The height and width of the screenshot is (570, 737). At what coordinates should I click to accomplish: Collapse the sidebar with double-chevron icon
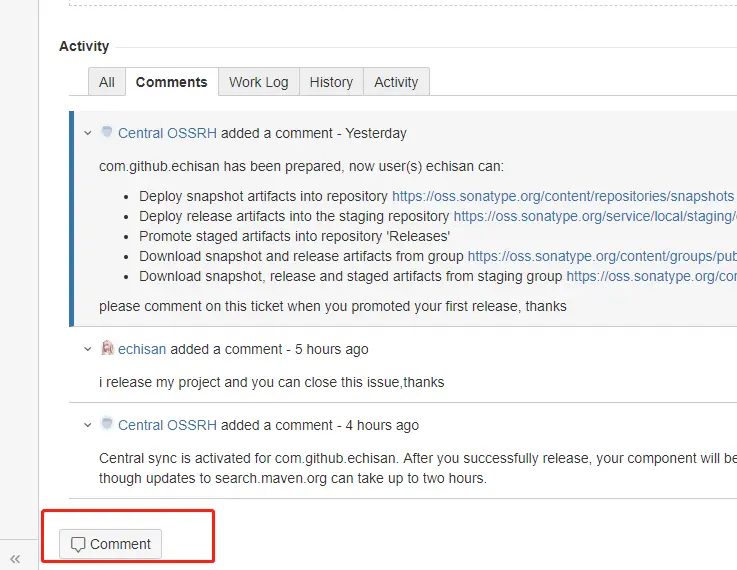(15, 559)
